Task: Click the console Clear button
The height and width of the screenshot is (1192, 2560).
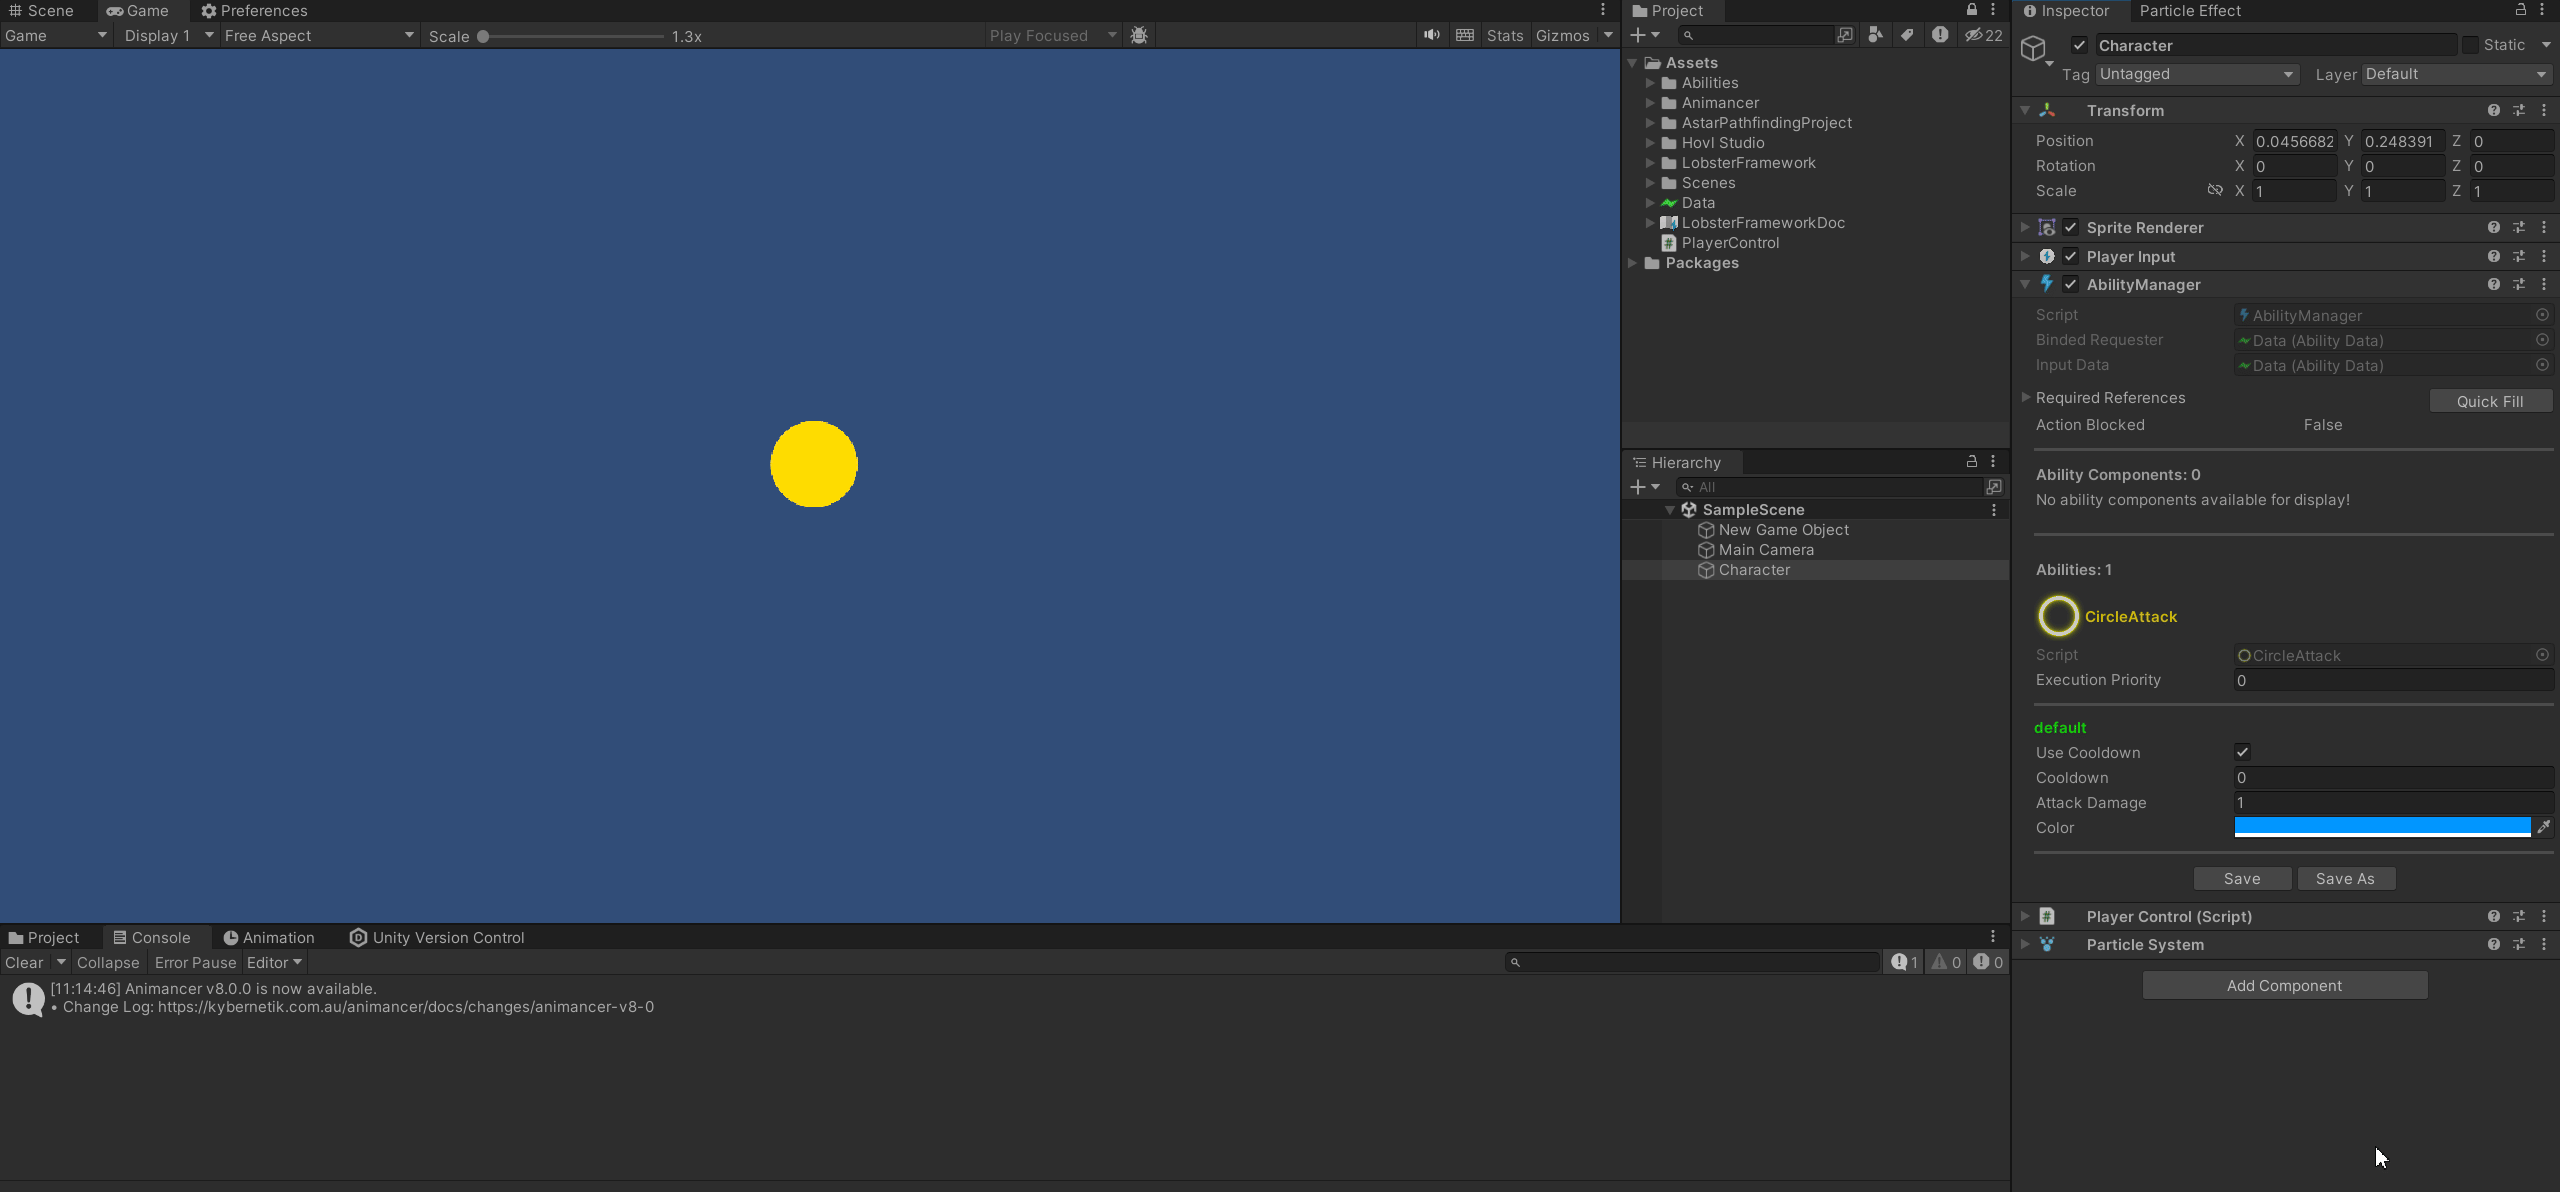Action: click(x=24, y=962)
